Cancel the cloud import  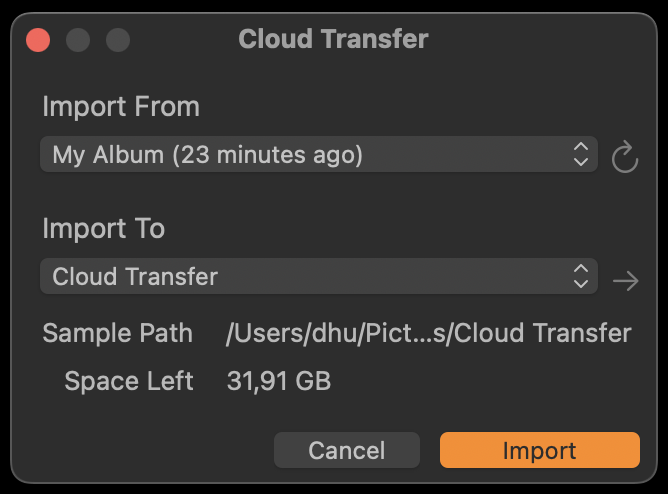tap(347, 450)
